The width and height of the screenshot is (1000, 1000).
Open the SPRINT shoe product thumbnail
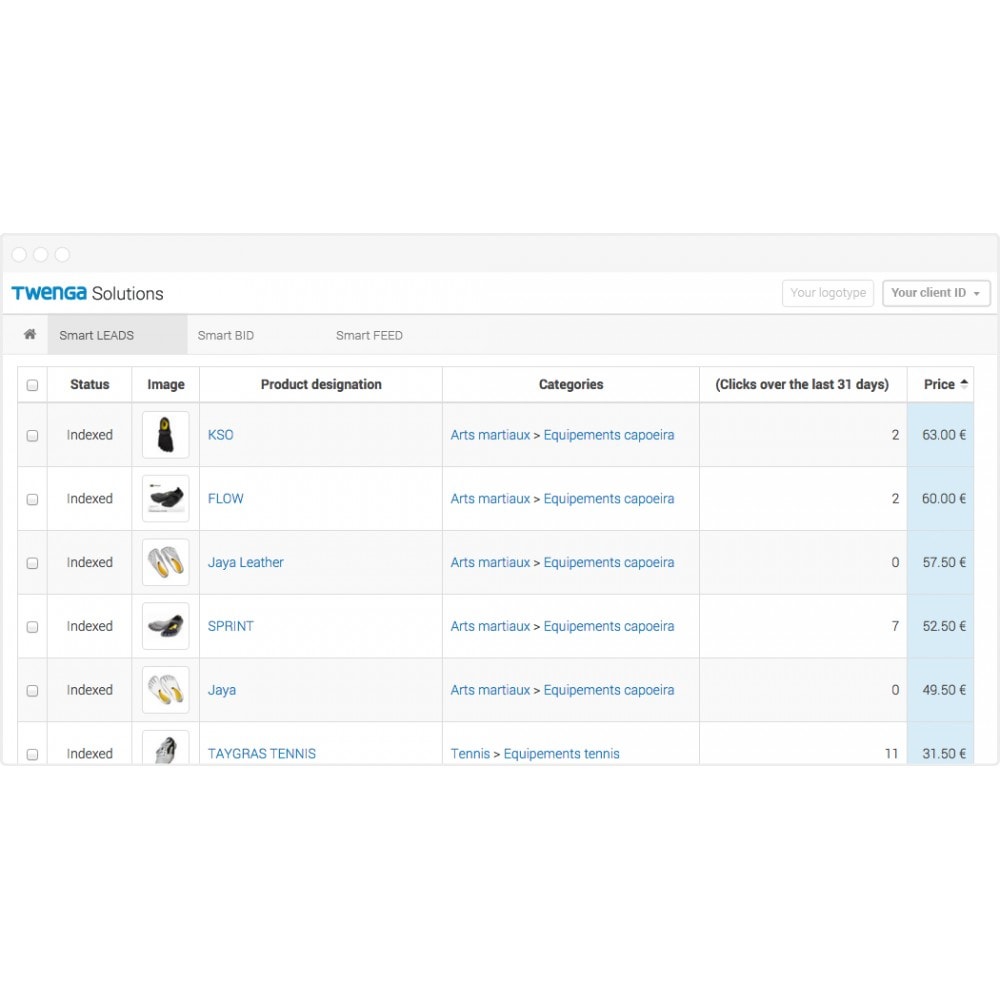[x=166, y=626]
